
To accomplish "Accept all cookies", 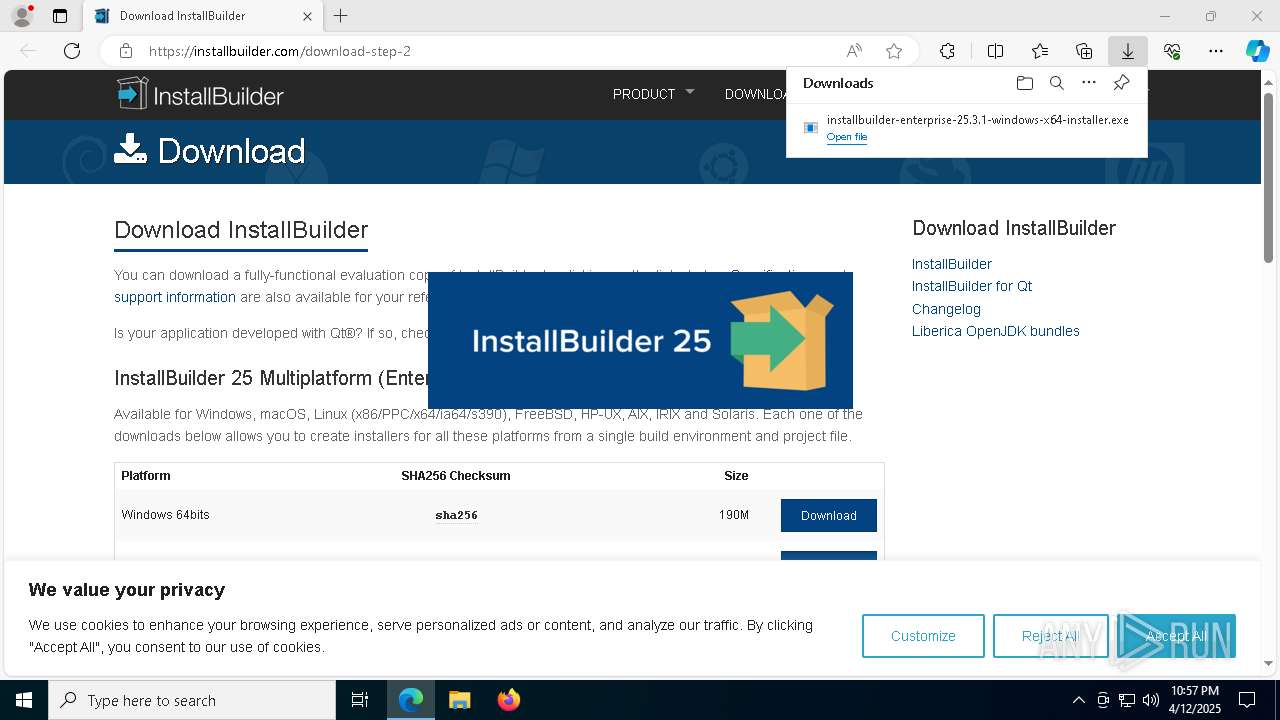I will click(1176, 636).
